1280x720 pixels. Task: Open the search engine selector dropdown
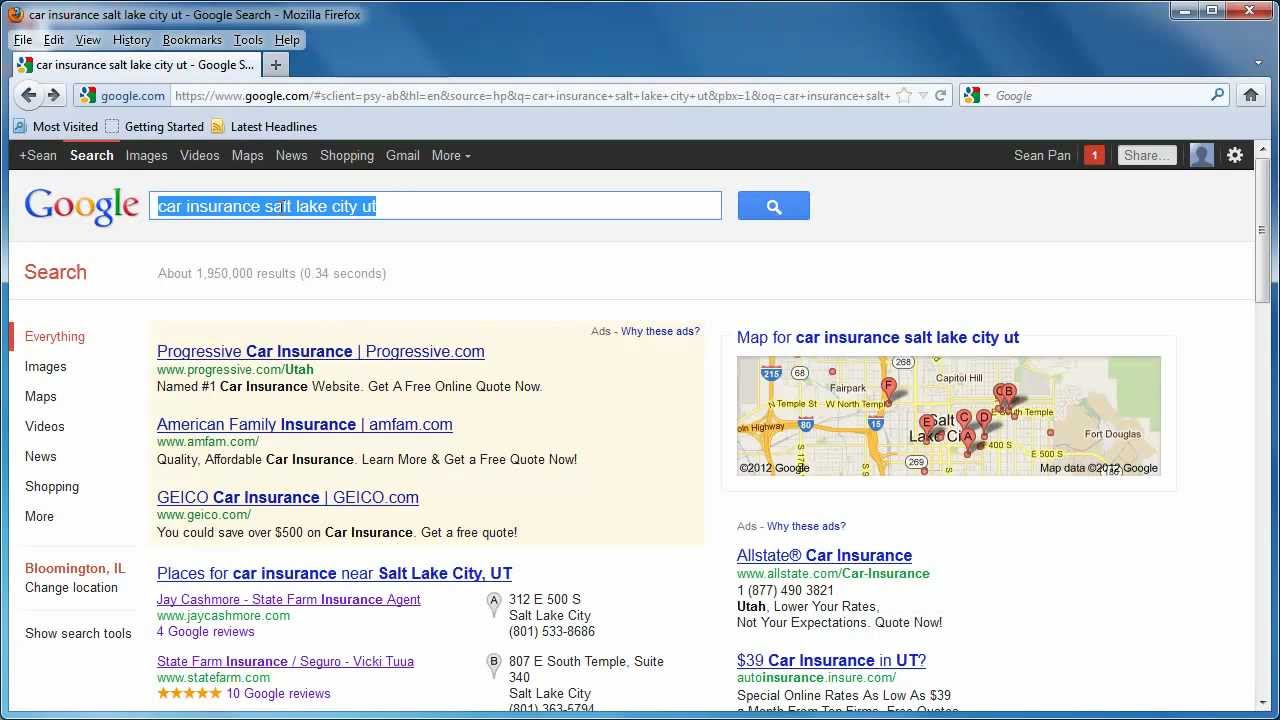[976, 96]
